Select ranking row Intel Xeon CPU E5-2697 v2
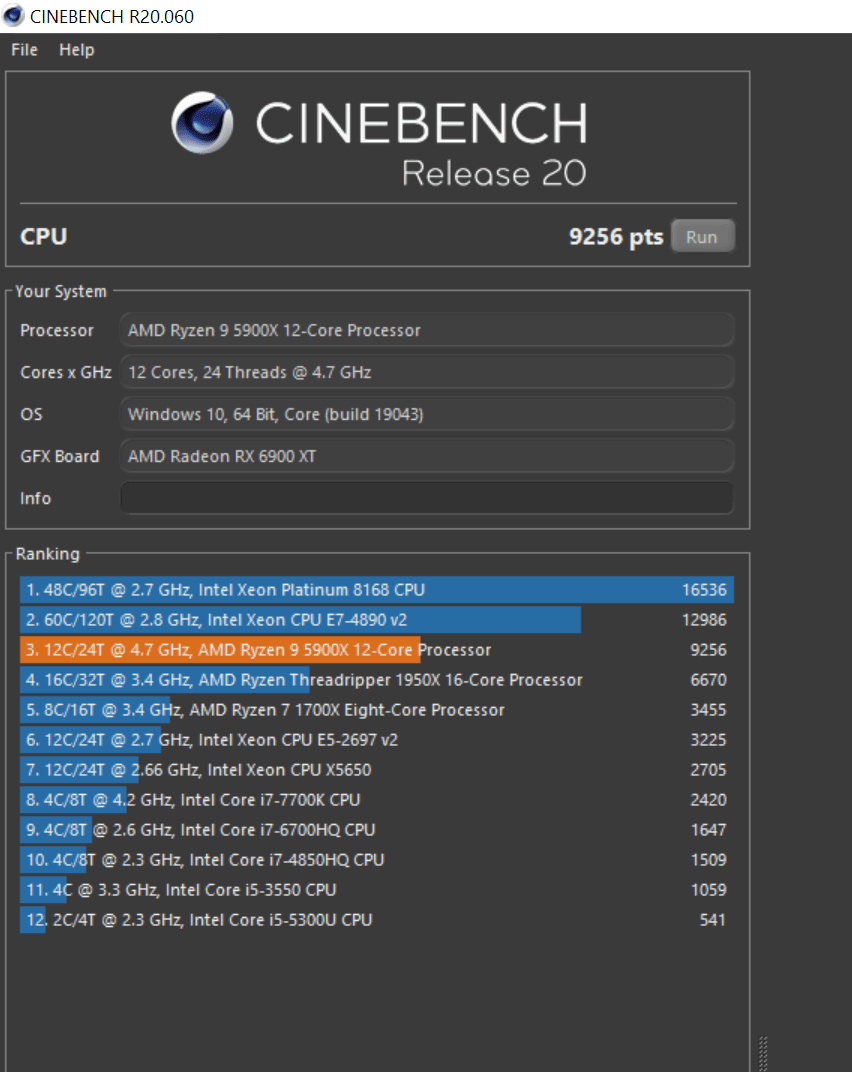Viewport: 852px width, 1072px height. click(x=377, y=740)
